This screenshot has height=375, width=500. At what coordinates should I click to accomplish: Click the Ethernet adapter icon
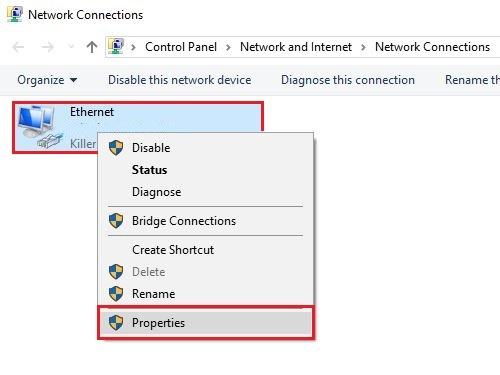(40, 127)
